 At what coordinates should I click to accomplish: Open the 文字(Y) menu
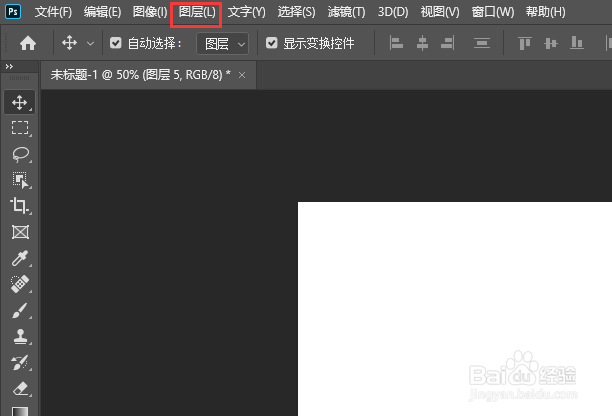247,12
